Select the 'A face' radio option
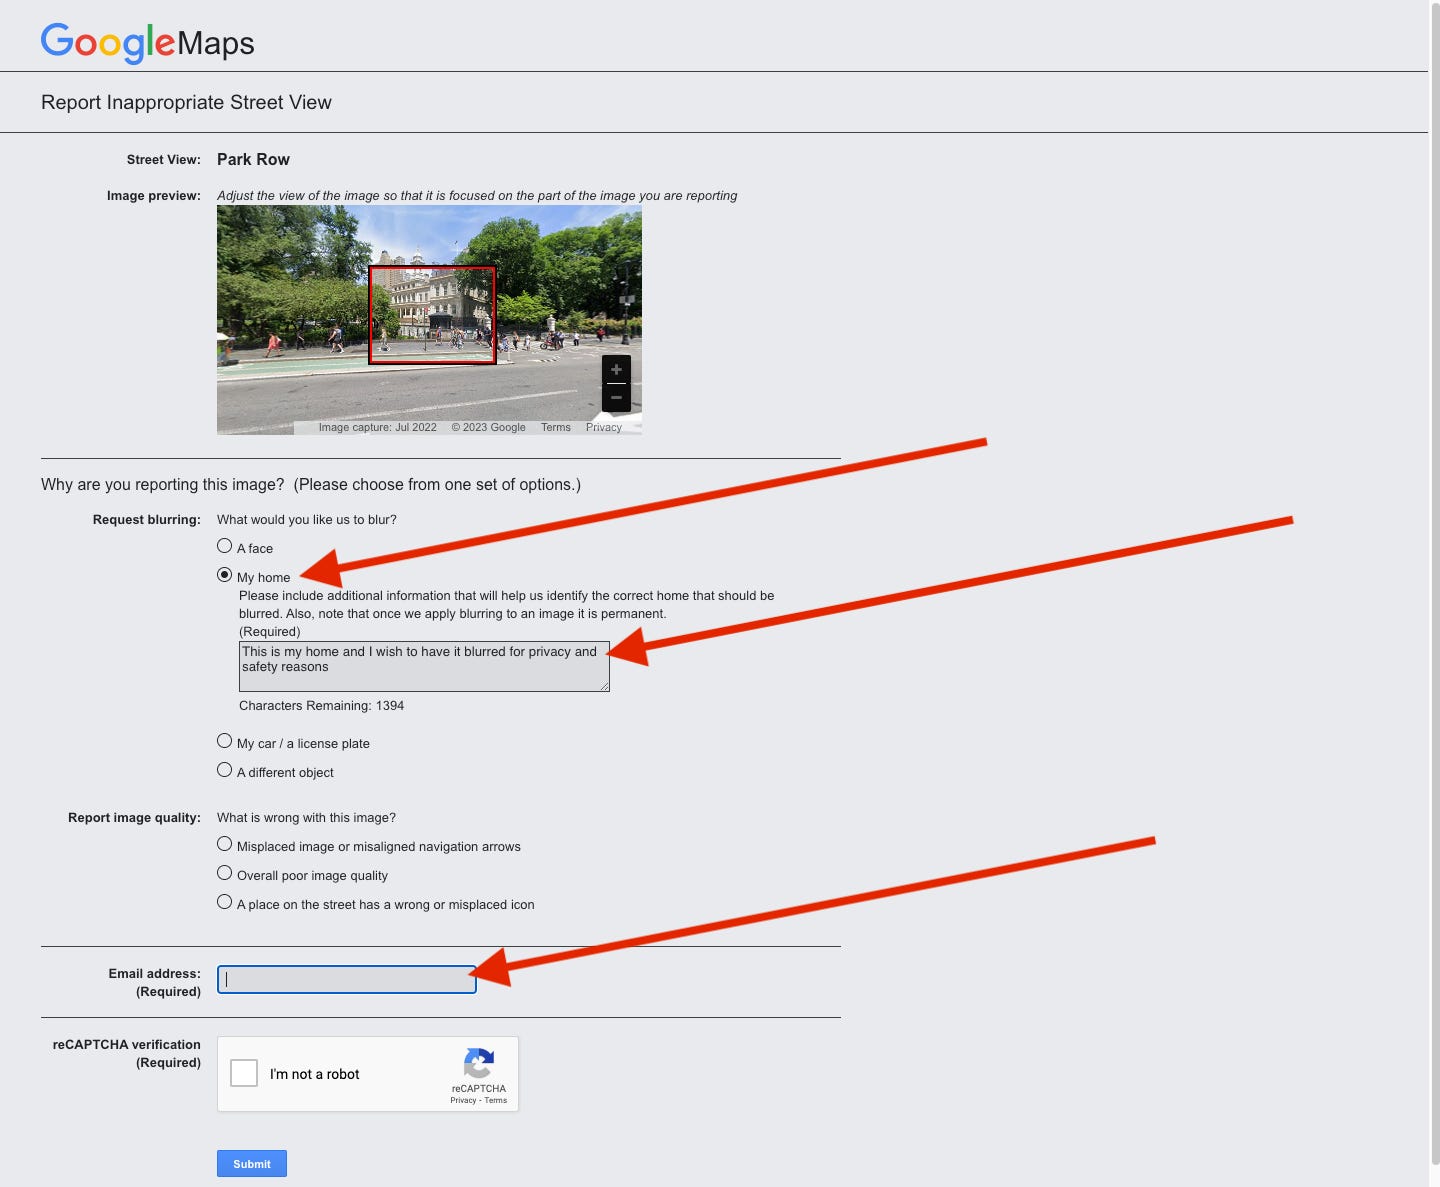 [x=225, y=546]
